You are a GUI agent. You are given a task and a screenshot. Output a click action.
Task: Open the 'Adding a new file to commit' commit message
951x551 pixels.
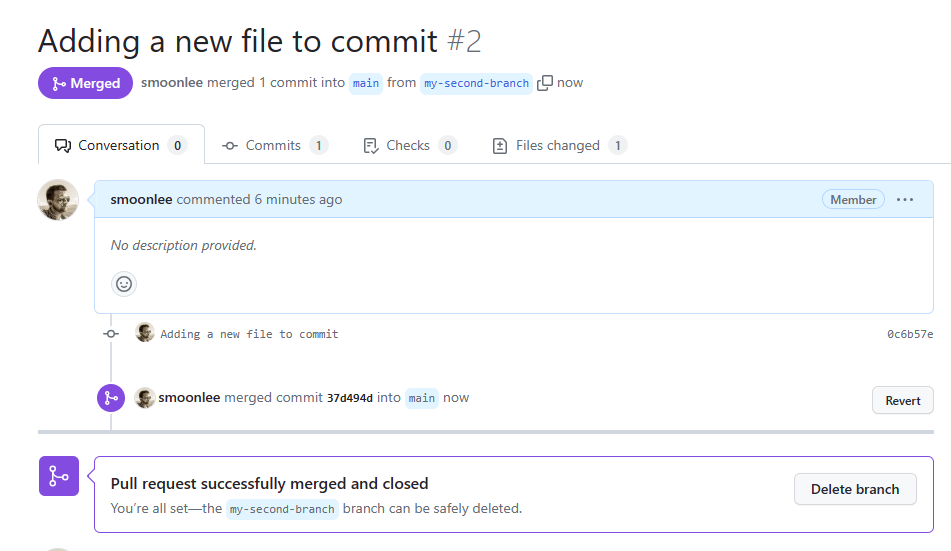pyautogui.click(x=249, y=334)
